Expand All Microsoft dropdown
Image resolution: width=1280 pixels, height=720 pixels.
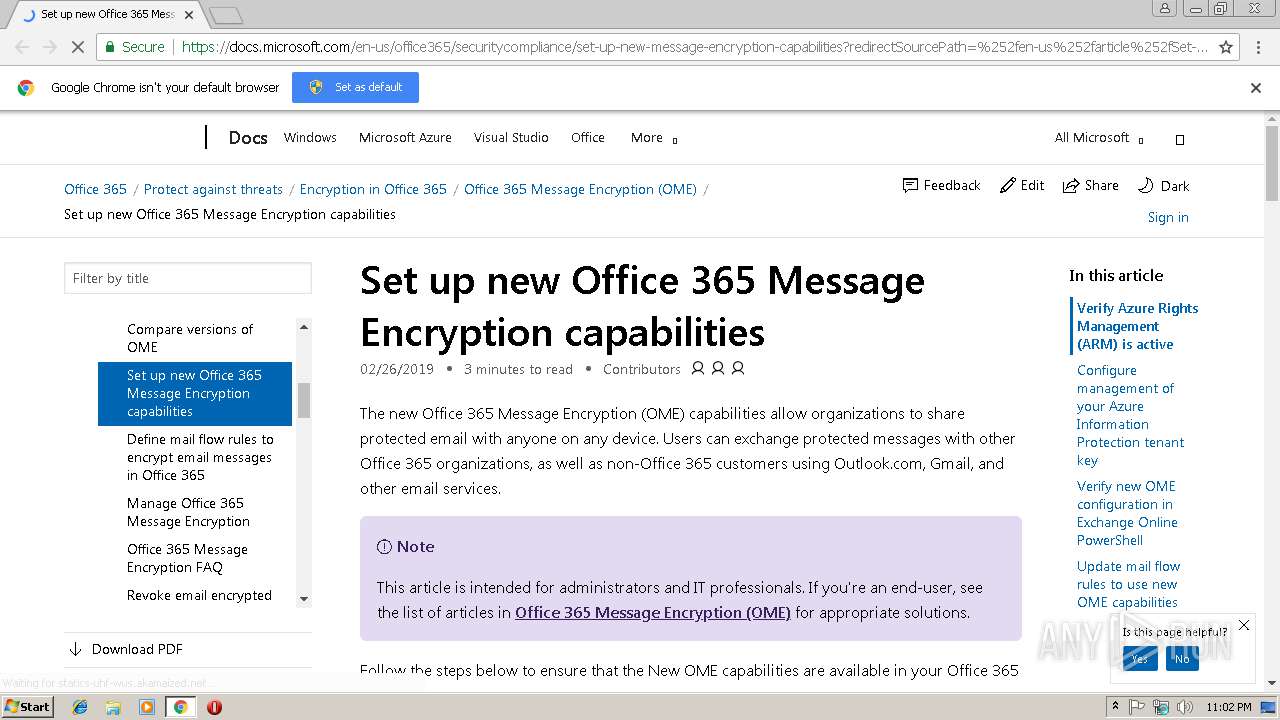pyautogui.click(x=1099, y=138)
